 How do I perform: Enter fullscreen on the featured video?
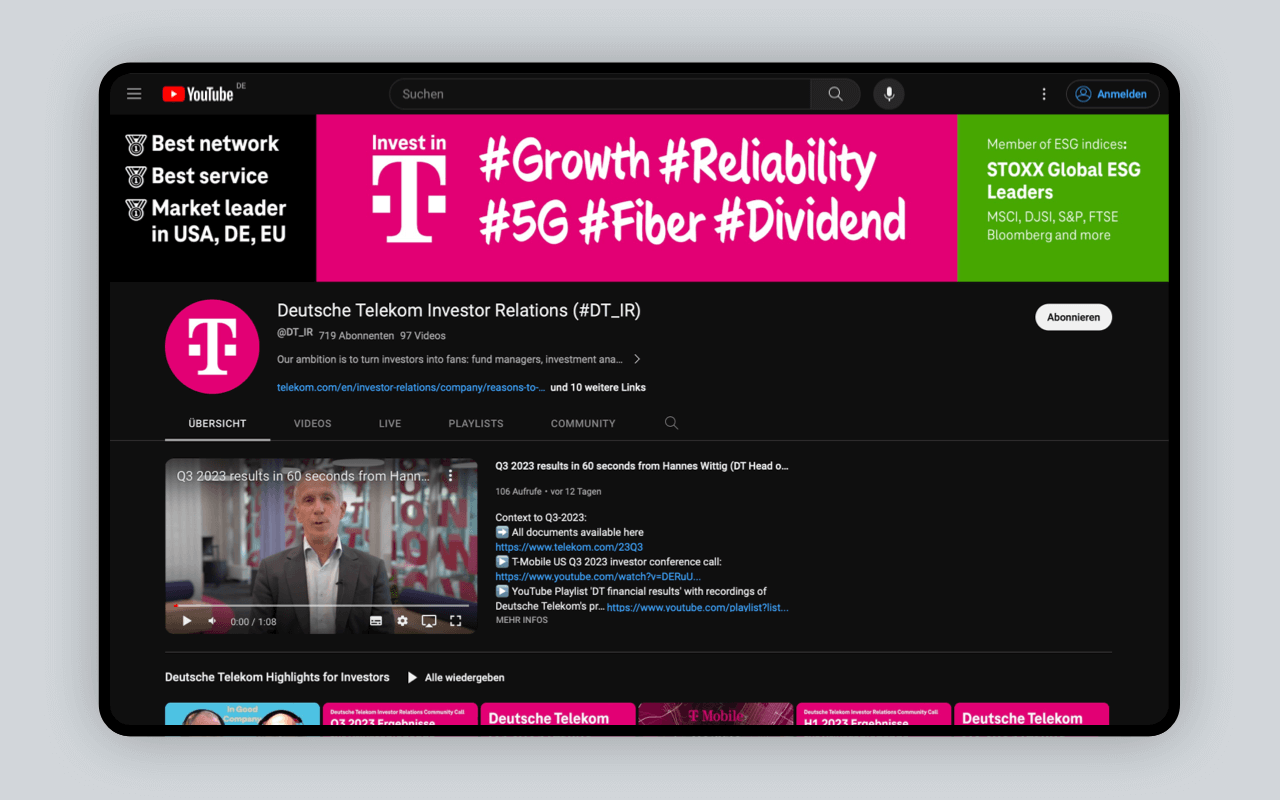(x=455, y=621)
